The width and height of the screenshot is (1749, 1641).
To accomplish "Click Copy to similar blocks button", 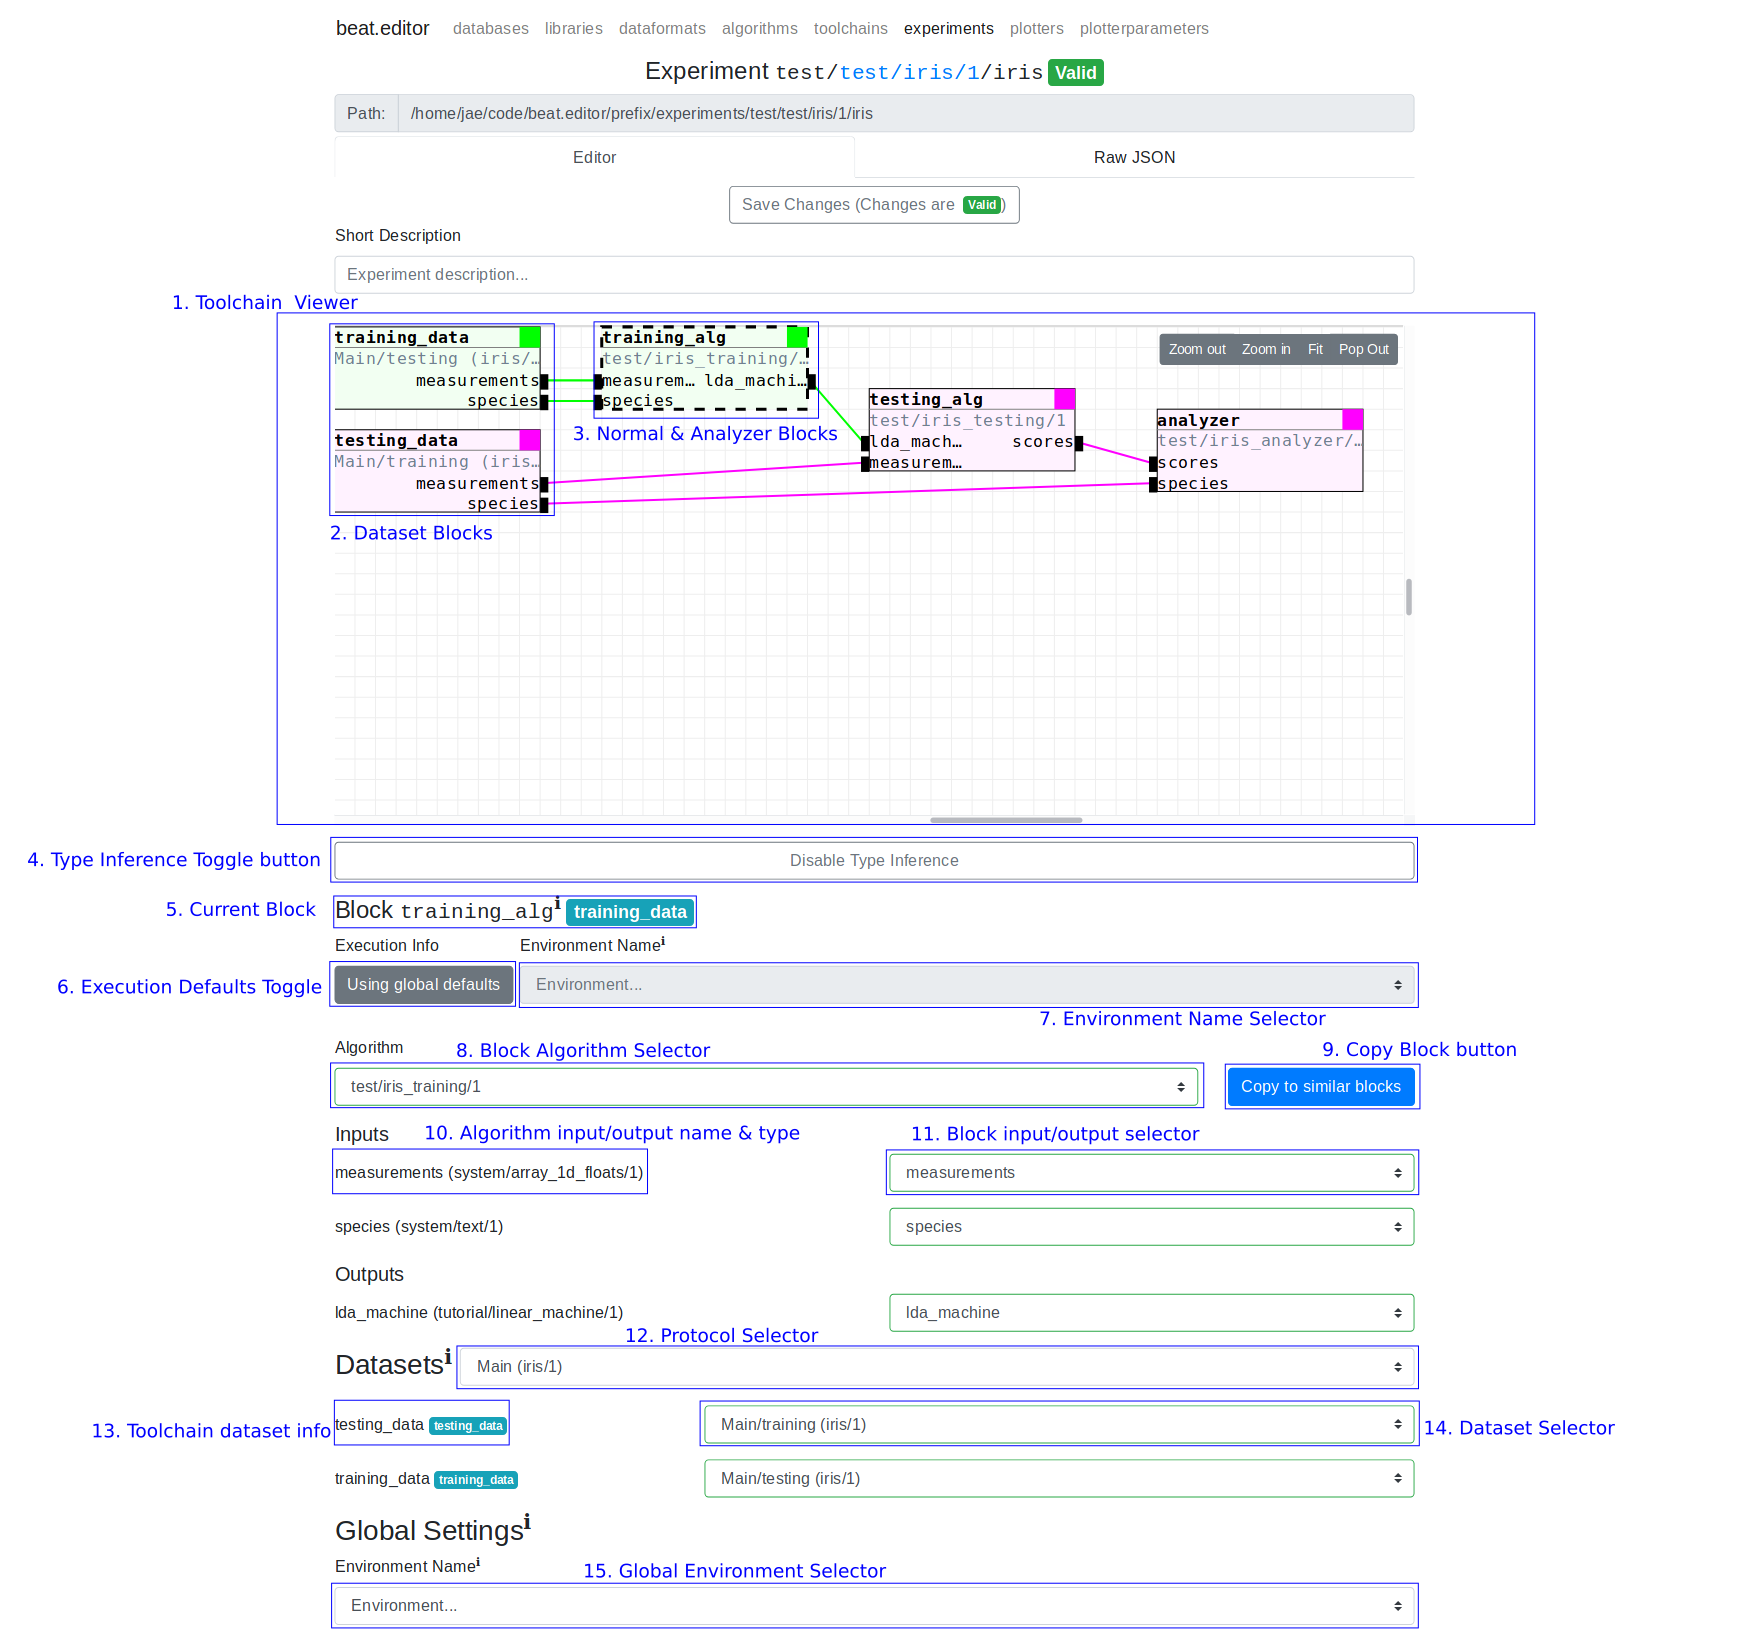I will [1320, 1087].
